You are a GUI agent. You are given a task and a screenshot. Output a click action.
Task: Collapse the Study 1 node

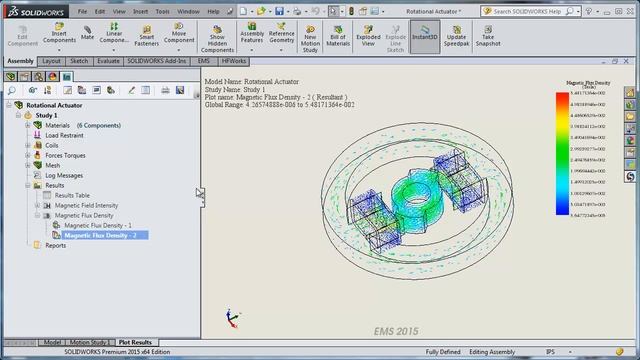[18, 115]
